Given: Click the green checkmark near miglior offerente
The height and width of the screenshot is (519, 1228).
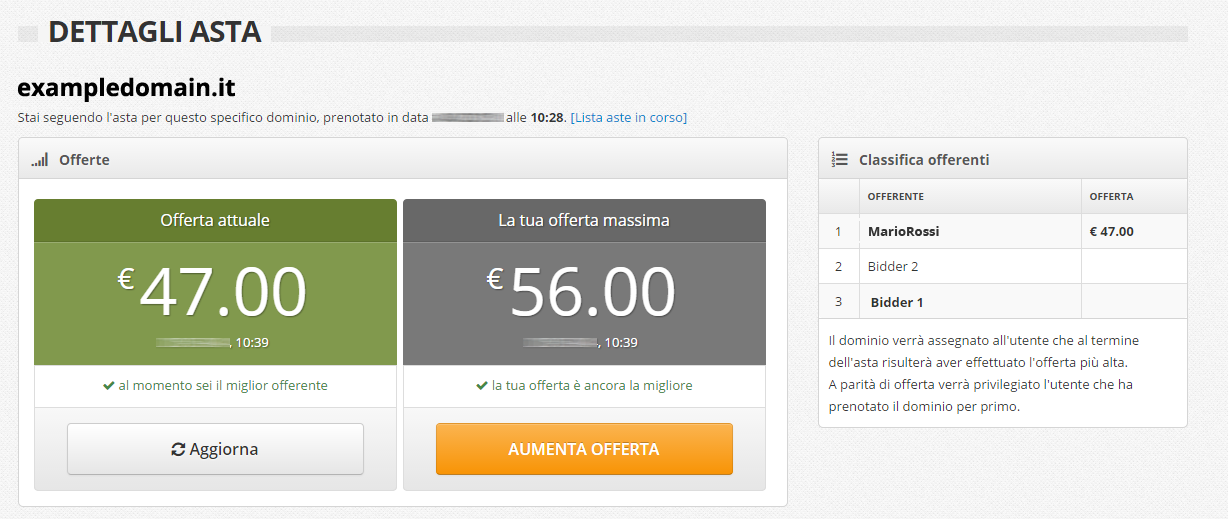Looking at the screenshot, I should pos(108,385).
